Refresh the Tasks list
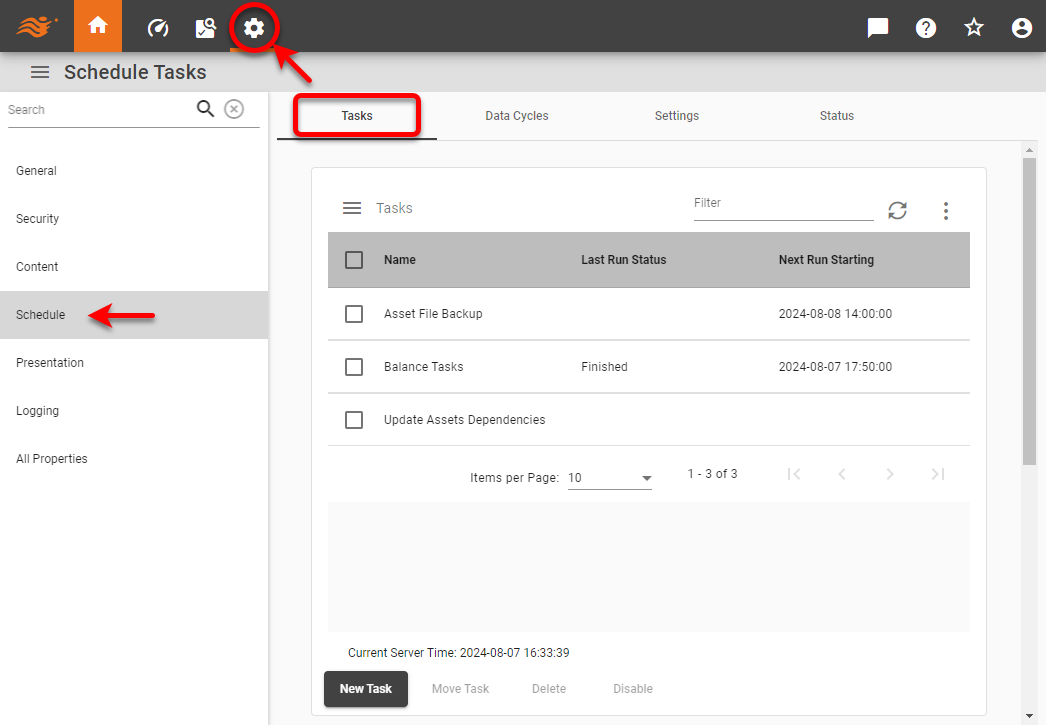 coord(897,210)
